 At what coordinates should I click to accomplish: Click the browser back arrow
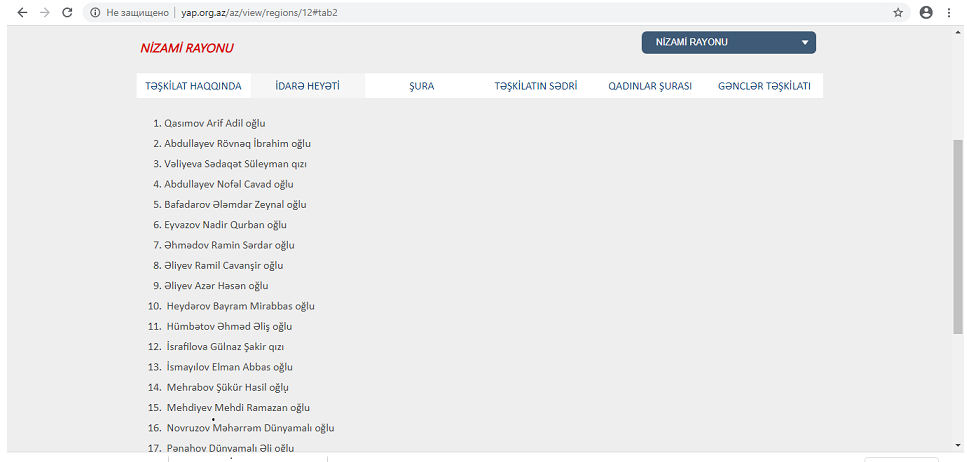click(21, 13)
